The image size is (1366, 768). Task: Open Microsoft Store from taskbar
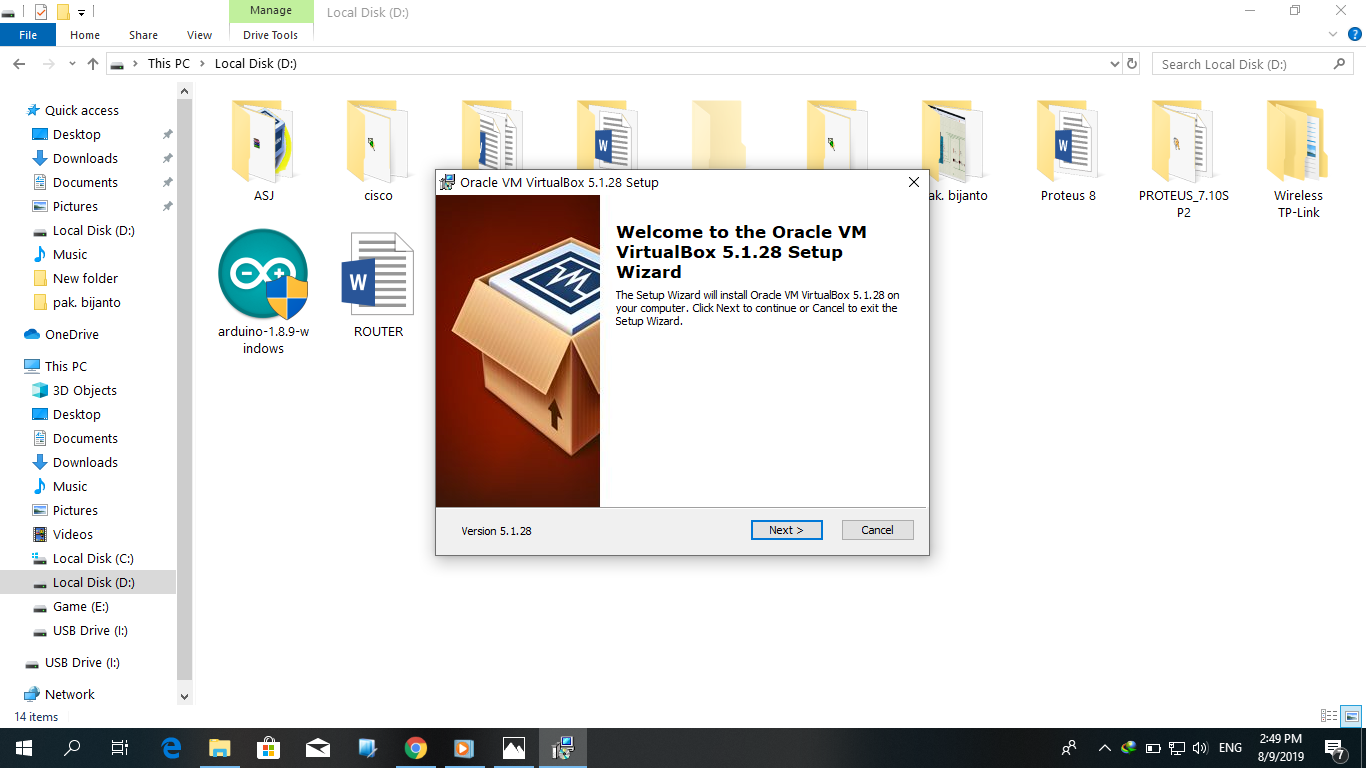(269, 748)
